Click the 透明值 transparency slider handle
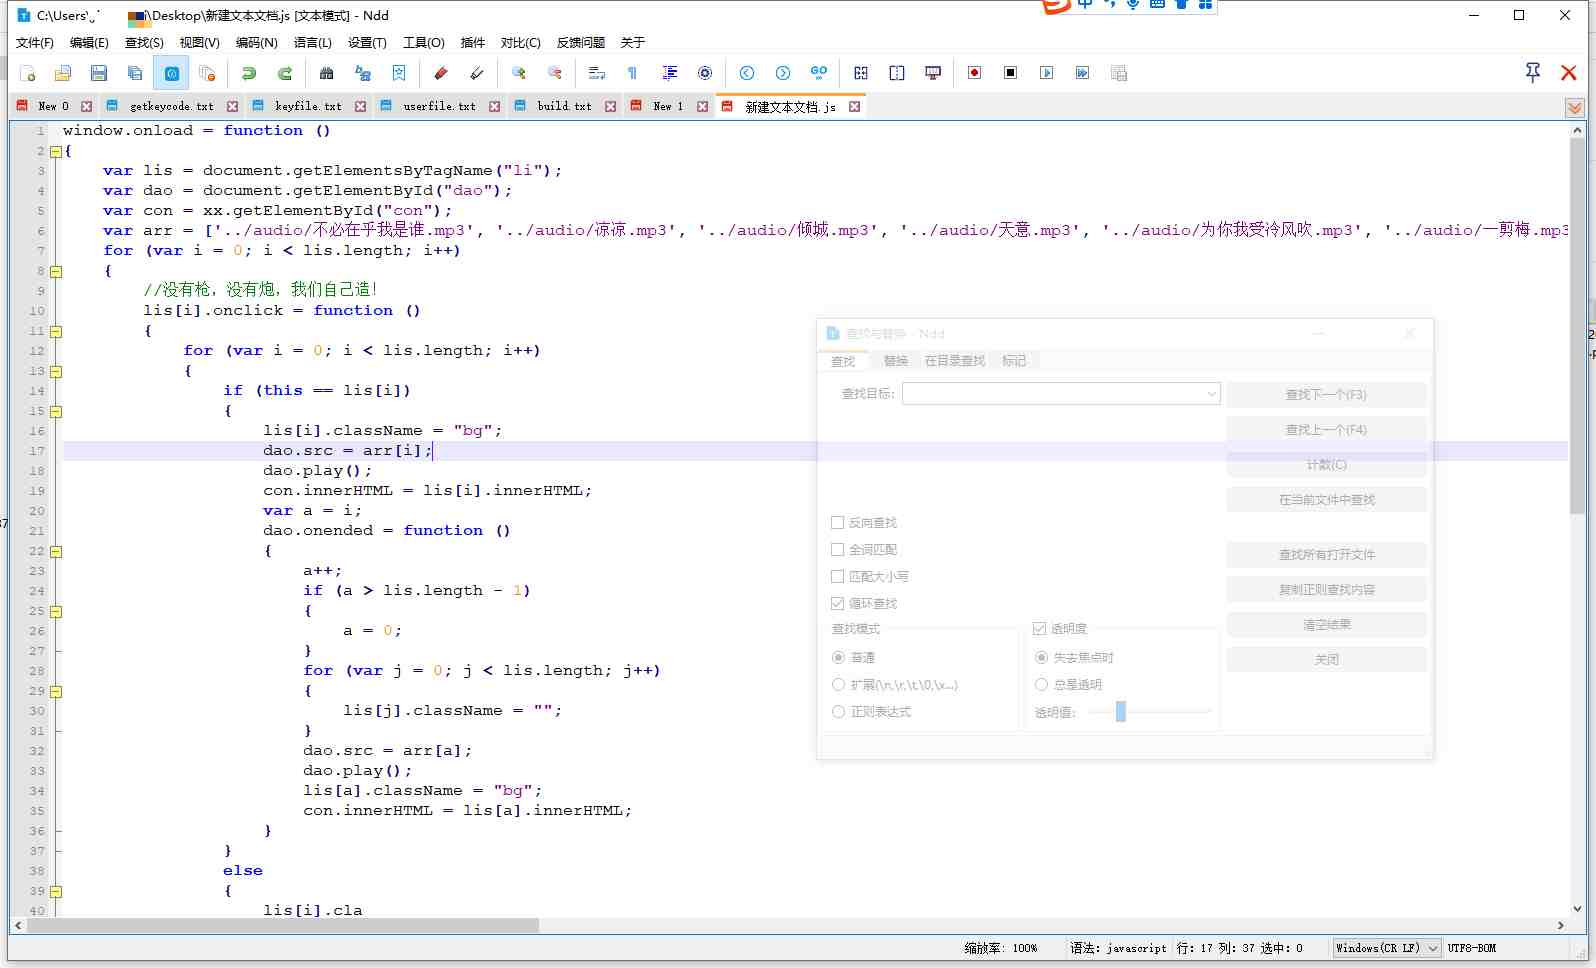Screen dimensions: 1596x968 pyautogui.click(x=1121, y=712)
